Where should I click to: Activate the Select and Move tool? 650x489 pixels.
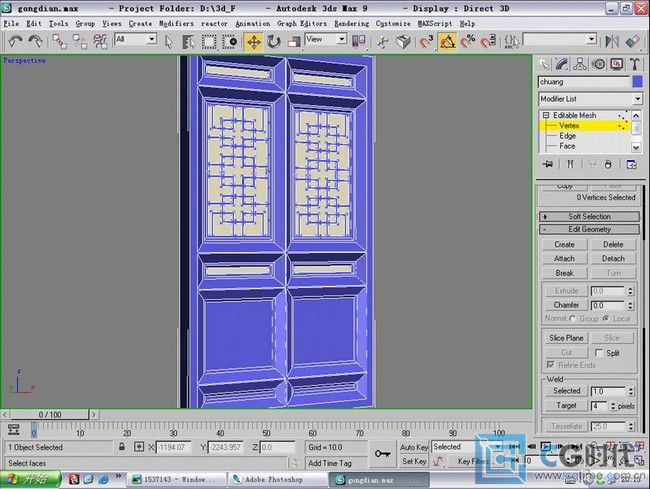coord(253,42)
